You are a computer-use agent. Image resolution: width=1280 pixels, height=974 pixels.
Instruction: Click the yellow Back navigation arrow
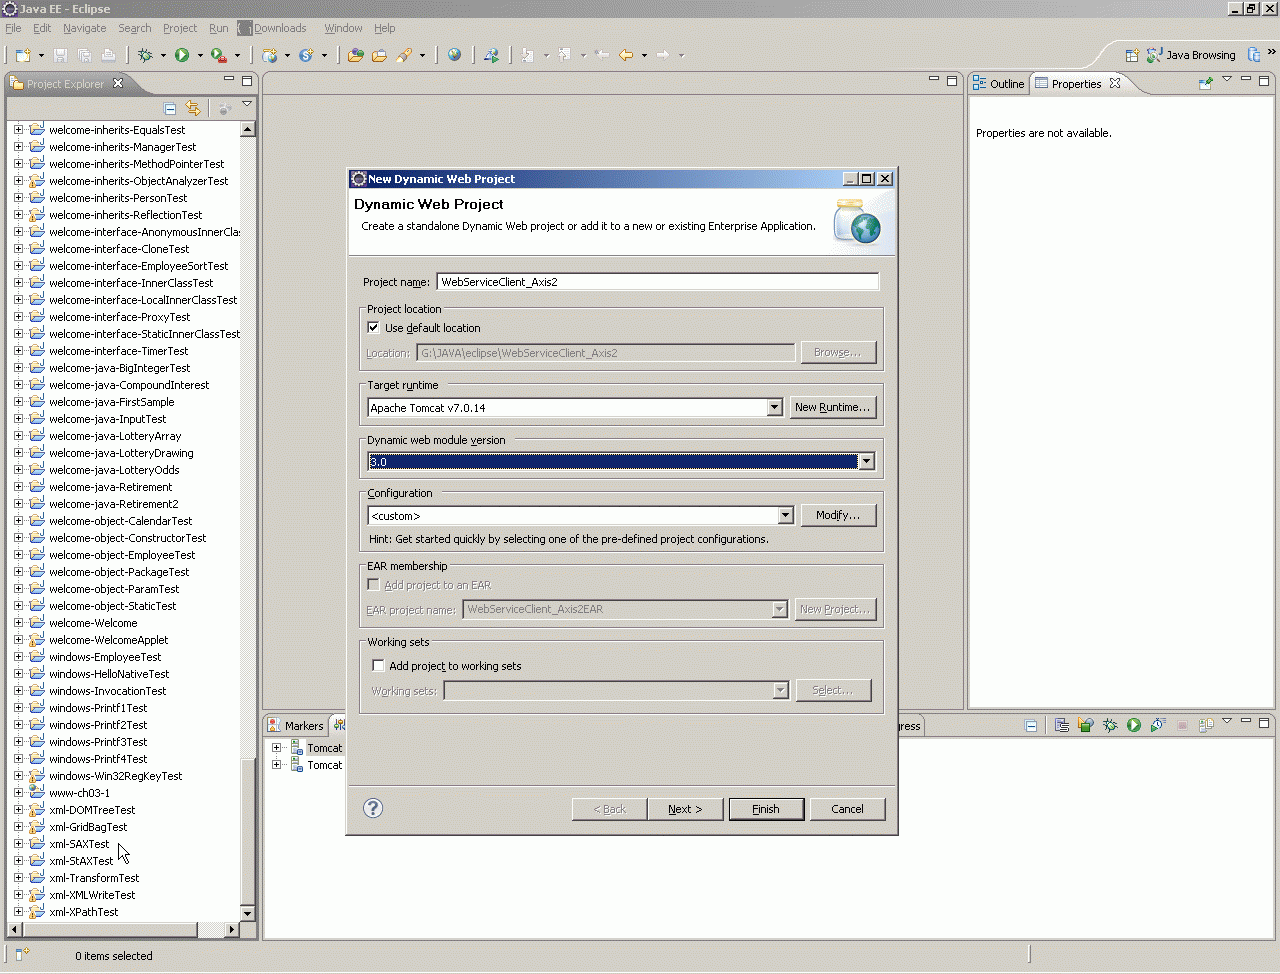coord(626,56)
